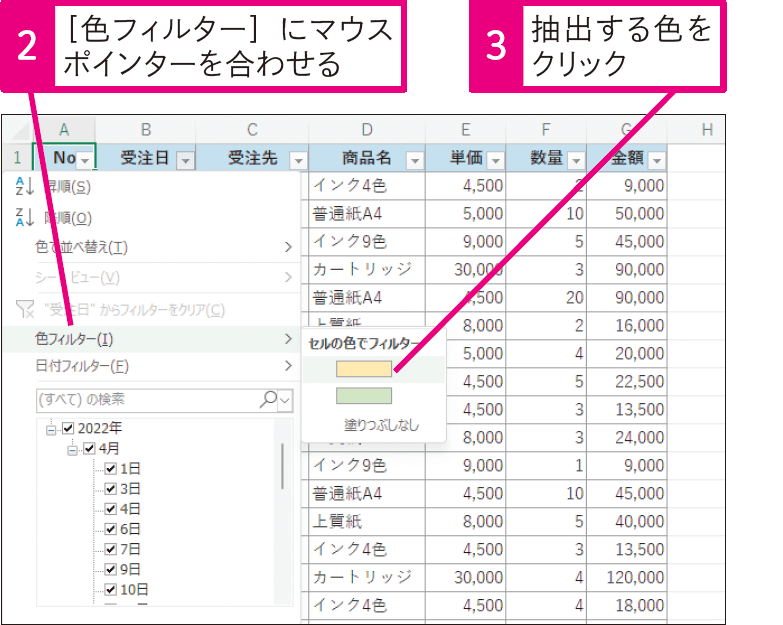783x625 pixels.
Task: Uncheck the 10日 checkbox
Action: 110,590
